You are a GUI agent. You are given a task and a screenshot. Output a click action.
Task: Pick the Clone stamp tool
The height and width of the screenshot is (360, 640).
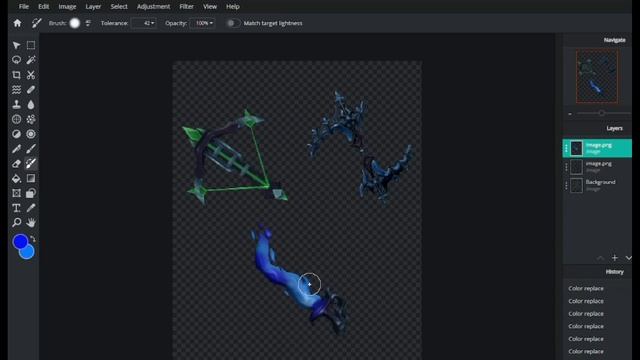coord(16,104)
